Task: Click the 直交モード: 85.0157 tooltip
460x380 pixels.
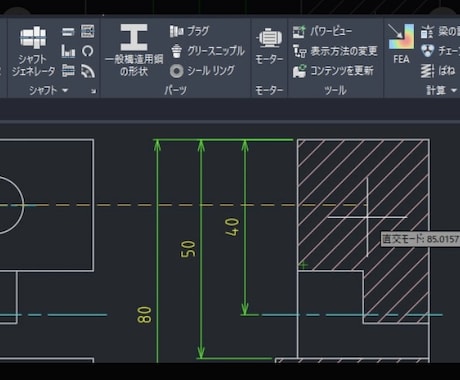Action: pyautogui.click(x=420, y=239)
